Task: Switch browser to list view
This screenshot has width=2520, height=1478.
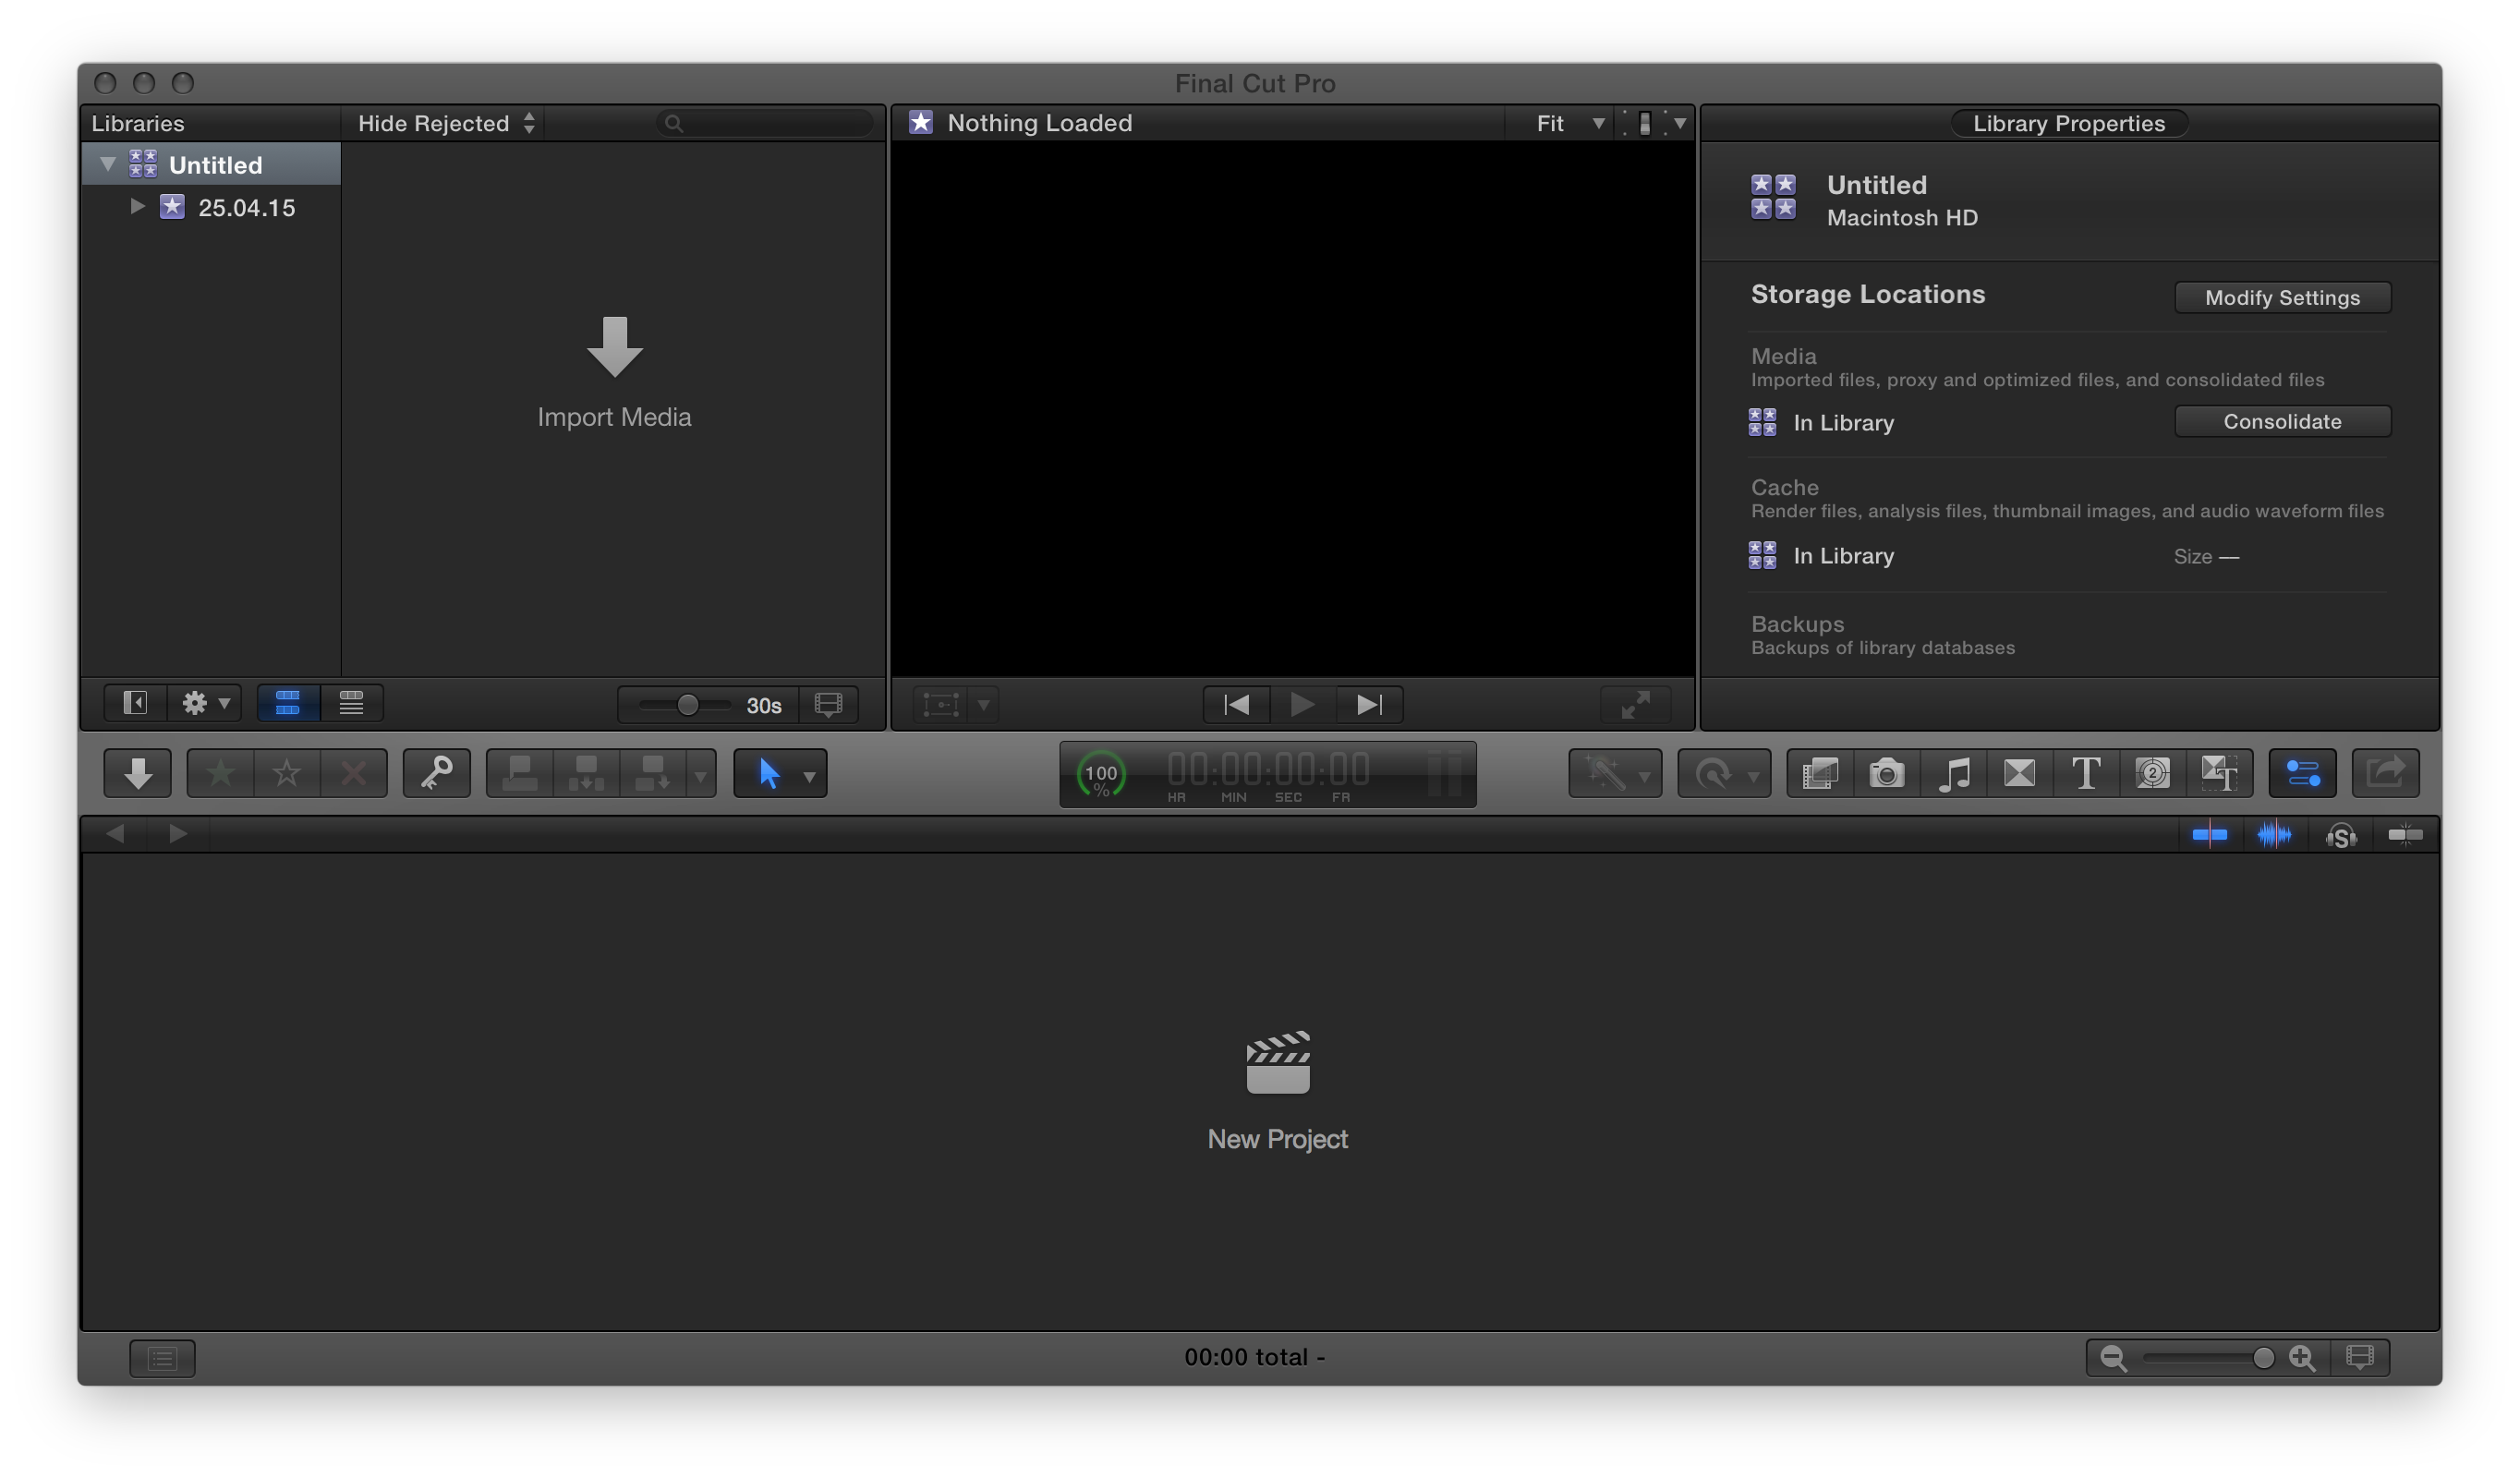Action: point(351,703)
